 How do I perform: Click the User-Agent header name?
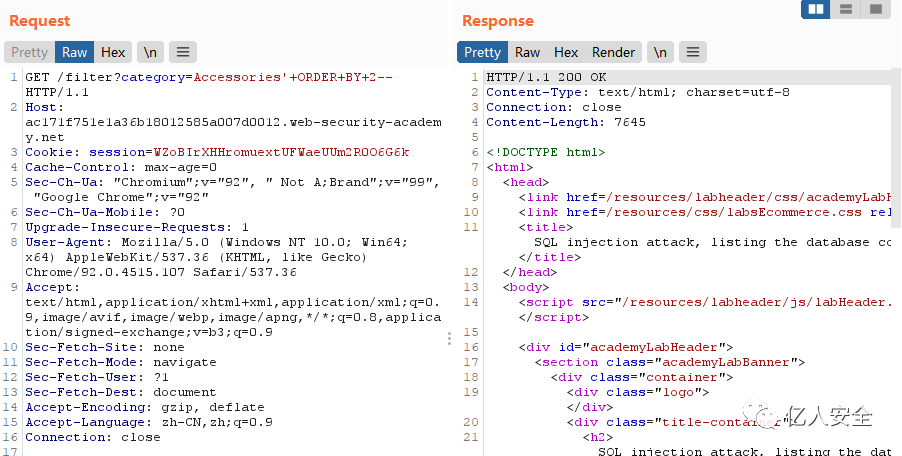tap(65, 242)
